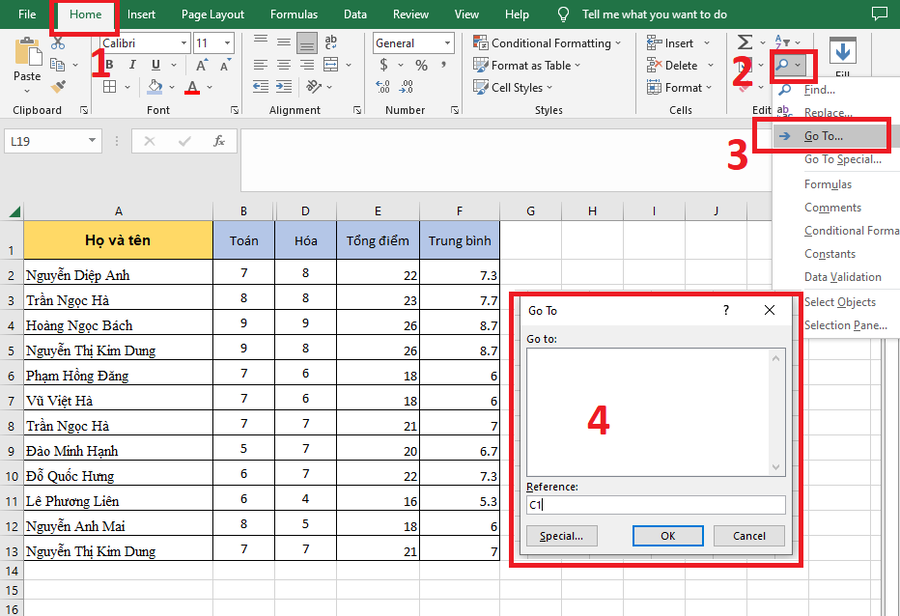Open the Insert cells dropdown

pos(707,43)
